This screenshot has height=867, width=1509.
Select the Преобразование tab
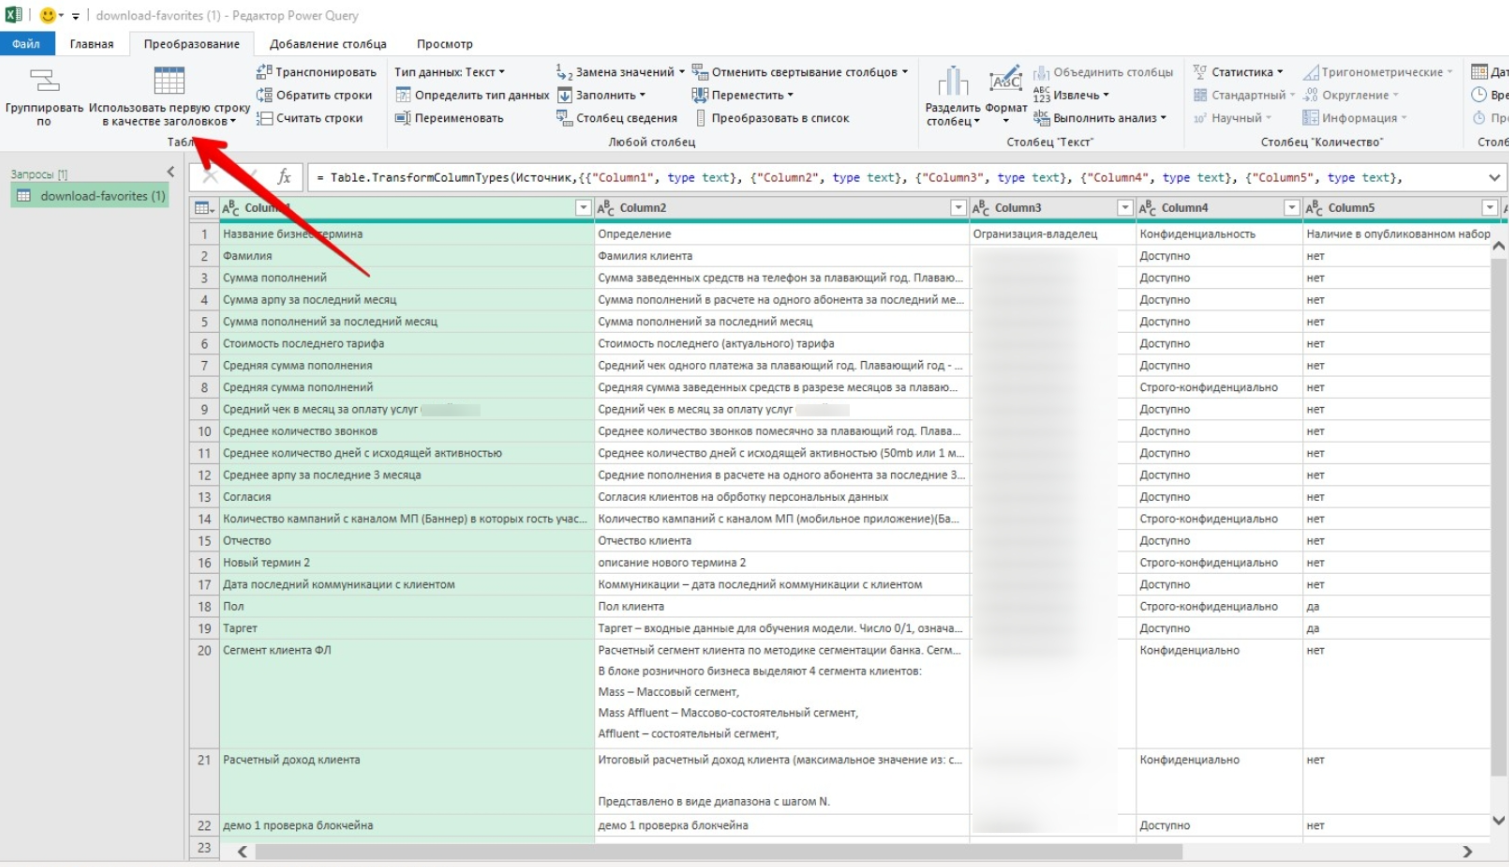point(191,44)
